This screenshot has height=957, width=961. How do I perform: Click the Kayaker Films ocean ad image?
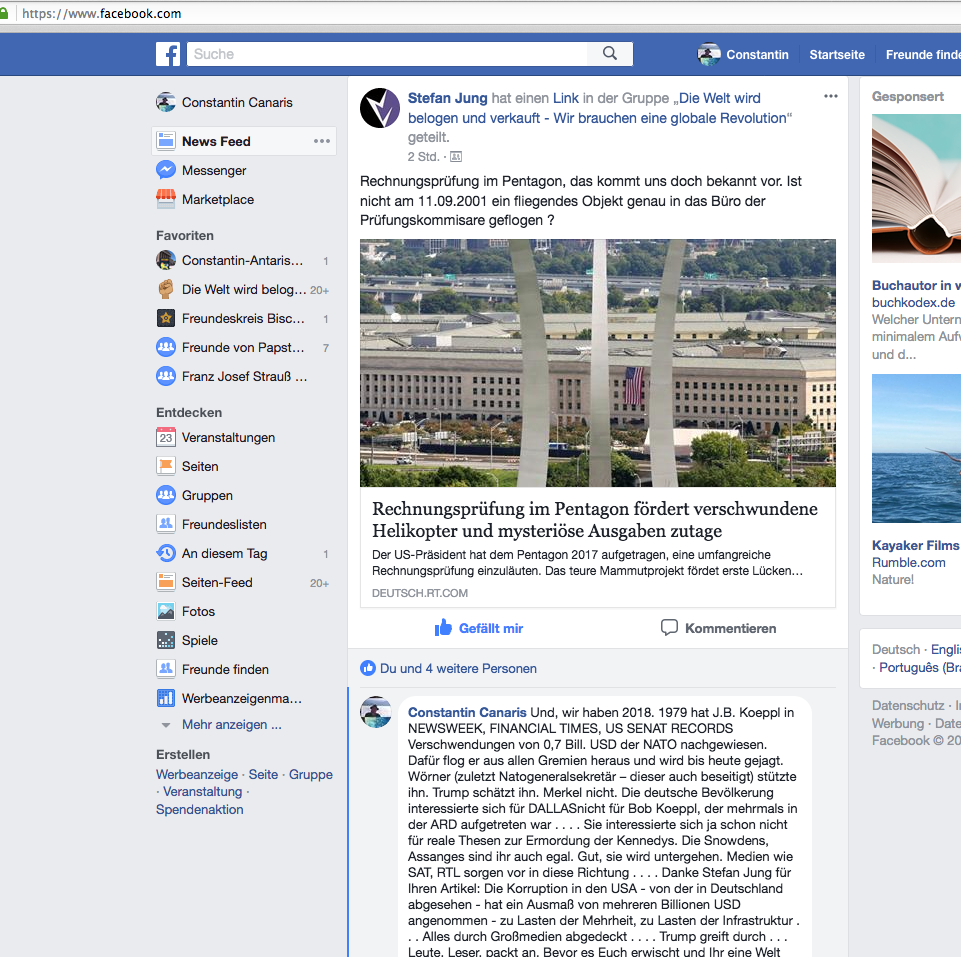tap(916, 448)
